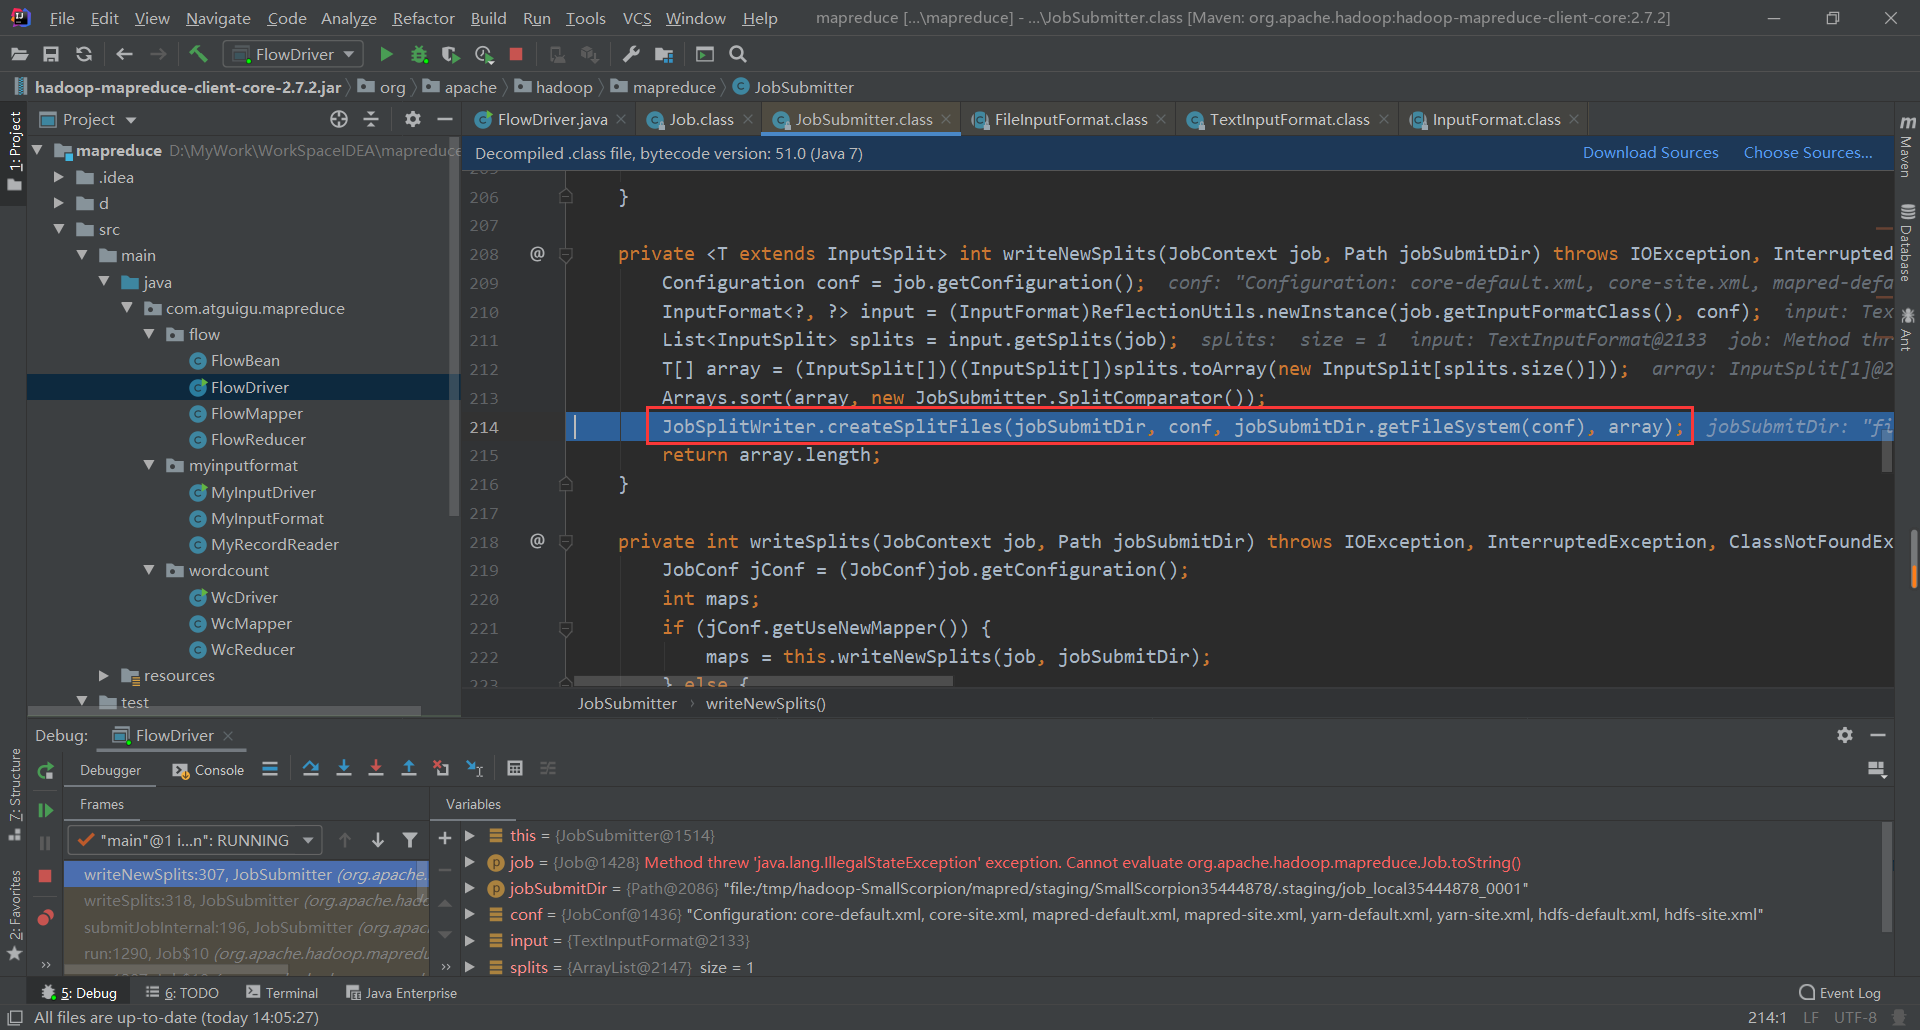Click the Download Sources link
The image size is (1920, 1030).
click(1650, 153)
